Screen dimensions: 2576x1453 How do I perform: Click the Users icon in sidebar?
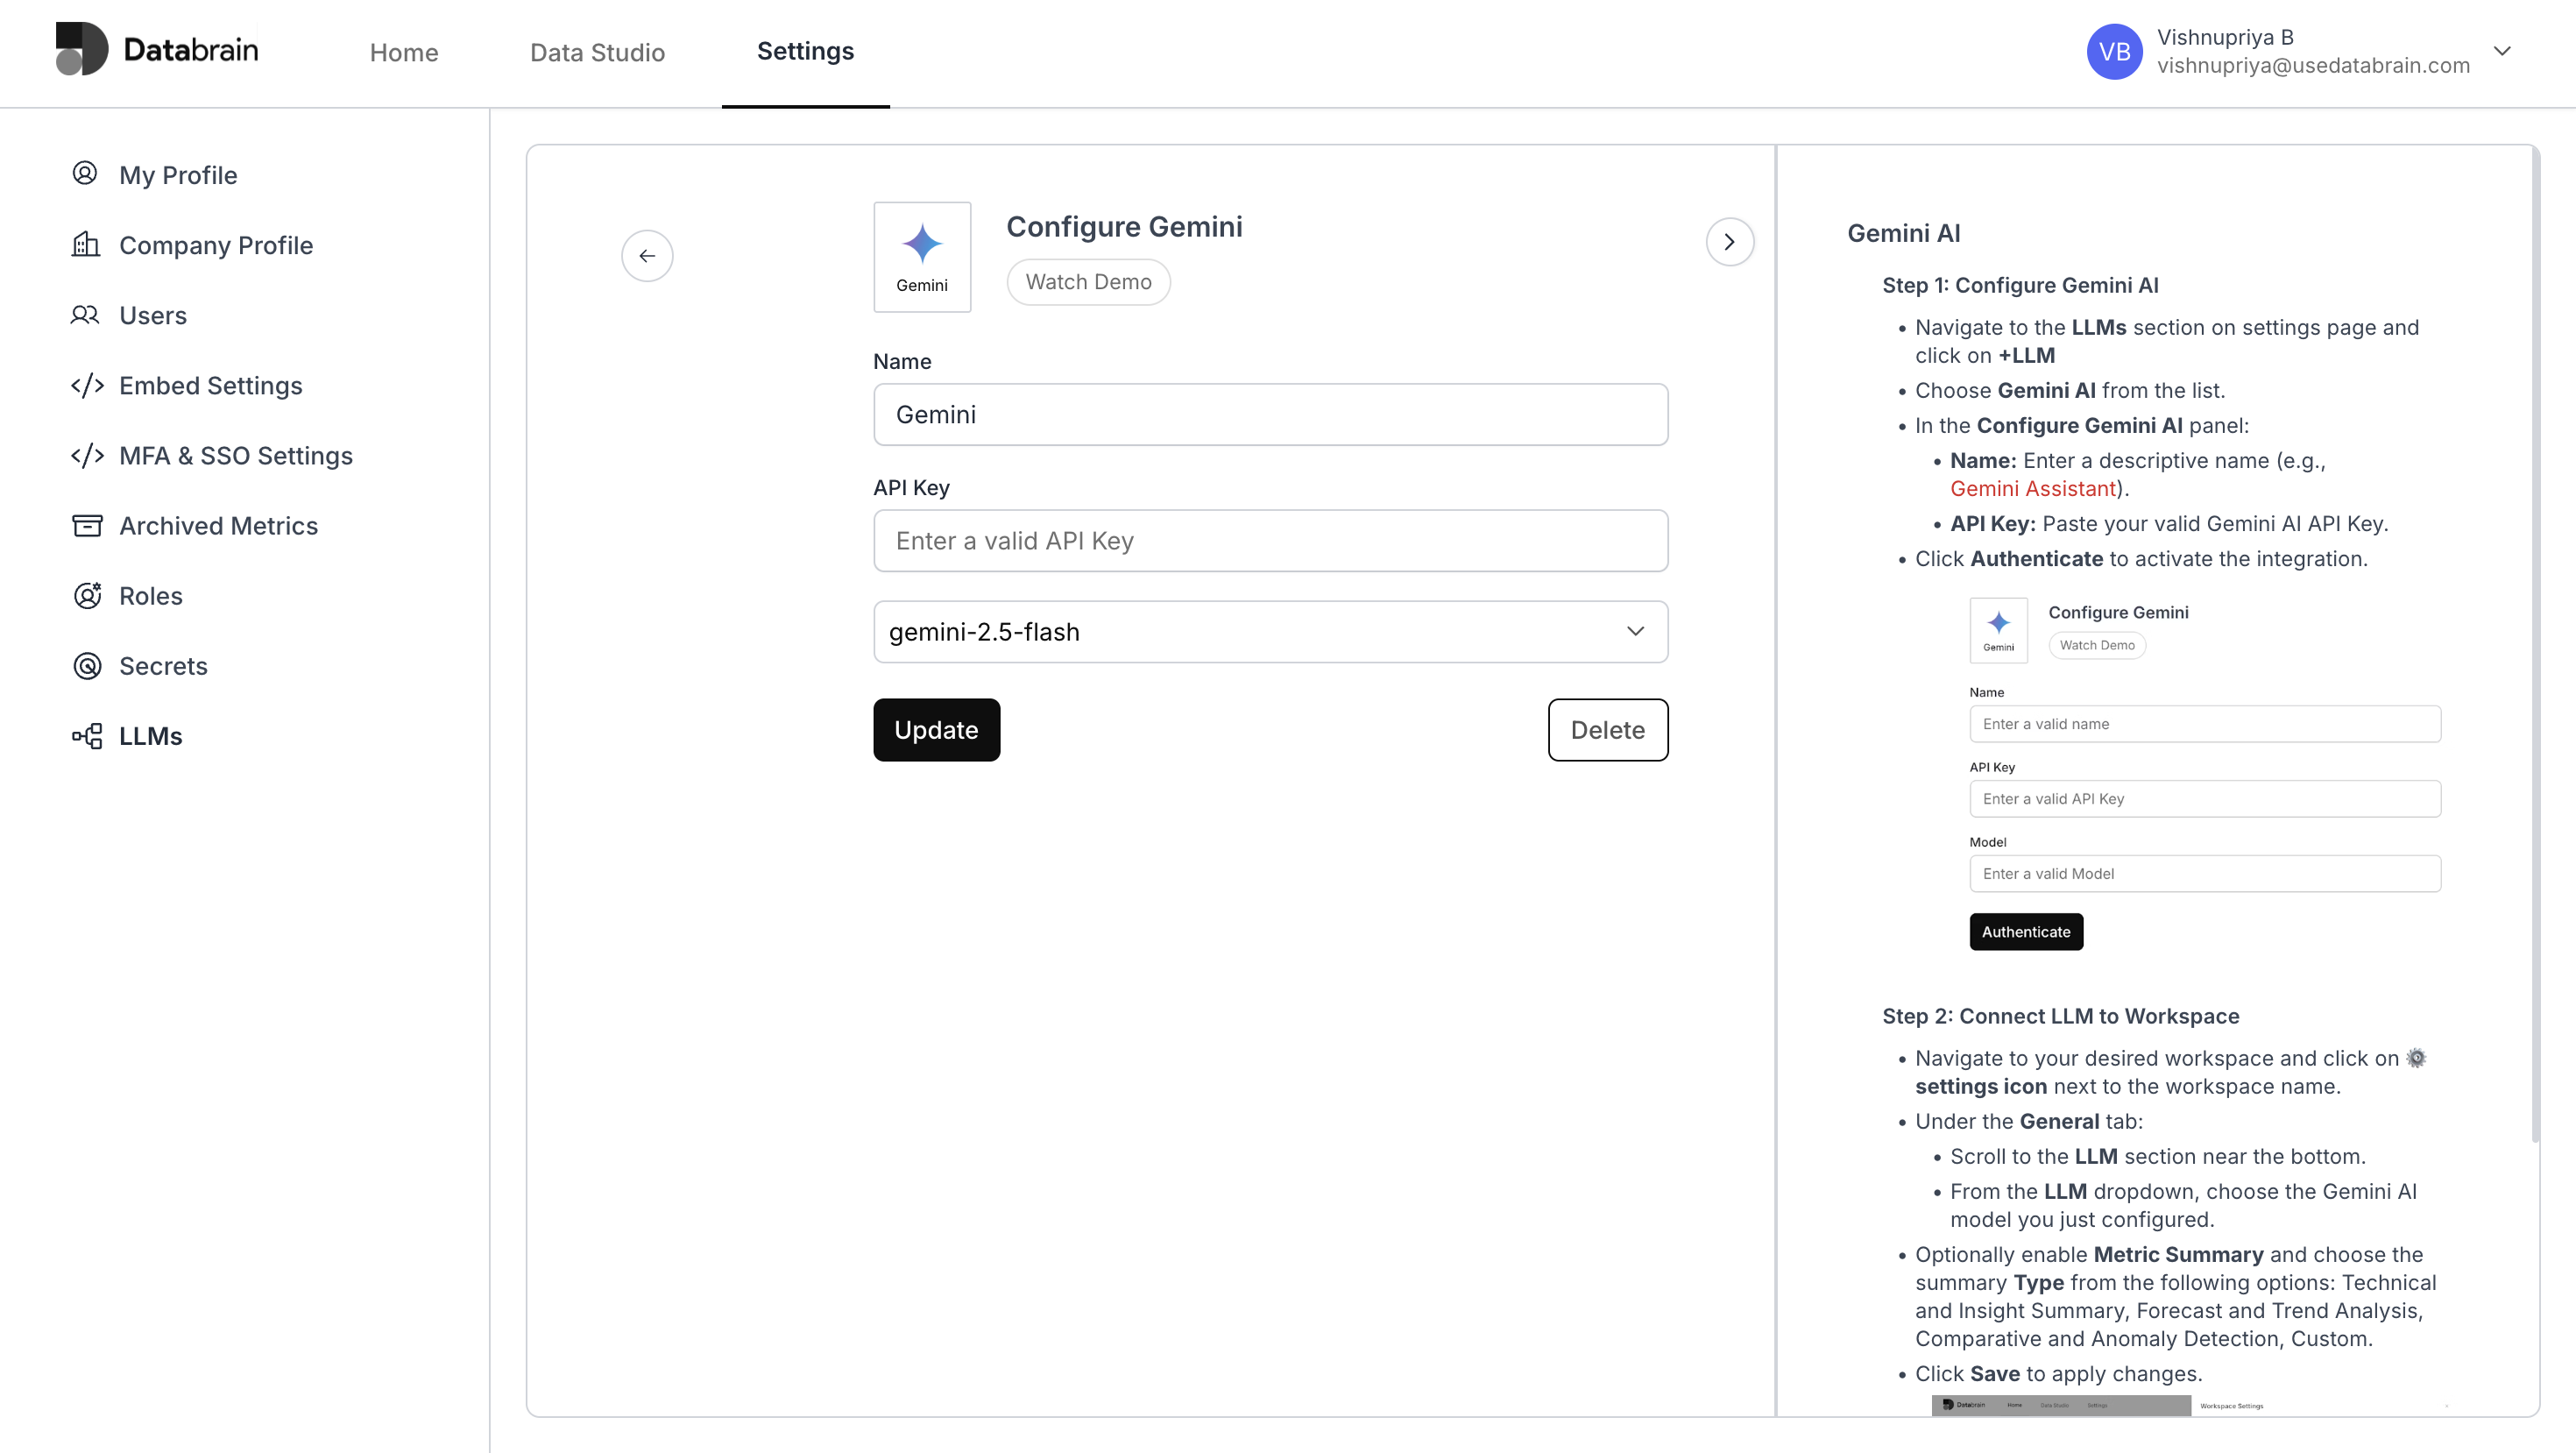tap(85, 315)
